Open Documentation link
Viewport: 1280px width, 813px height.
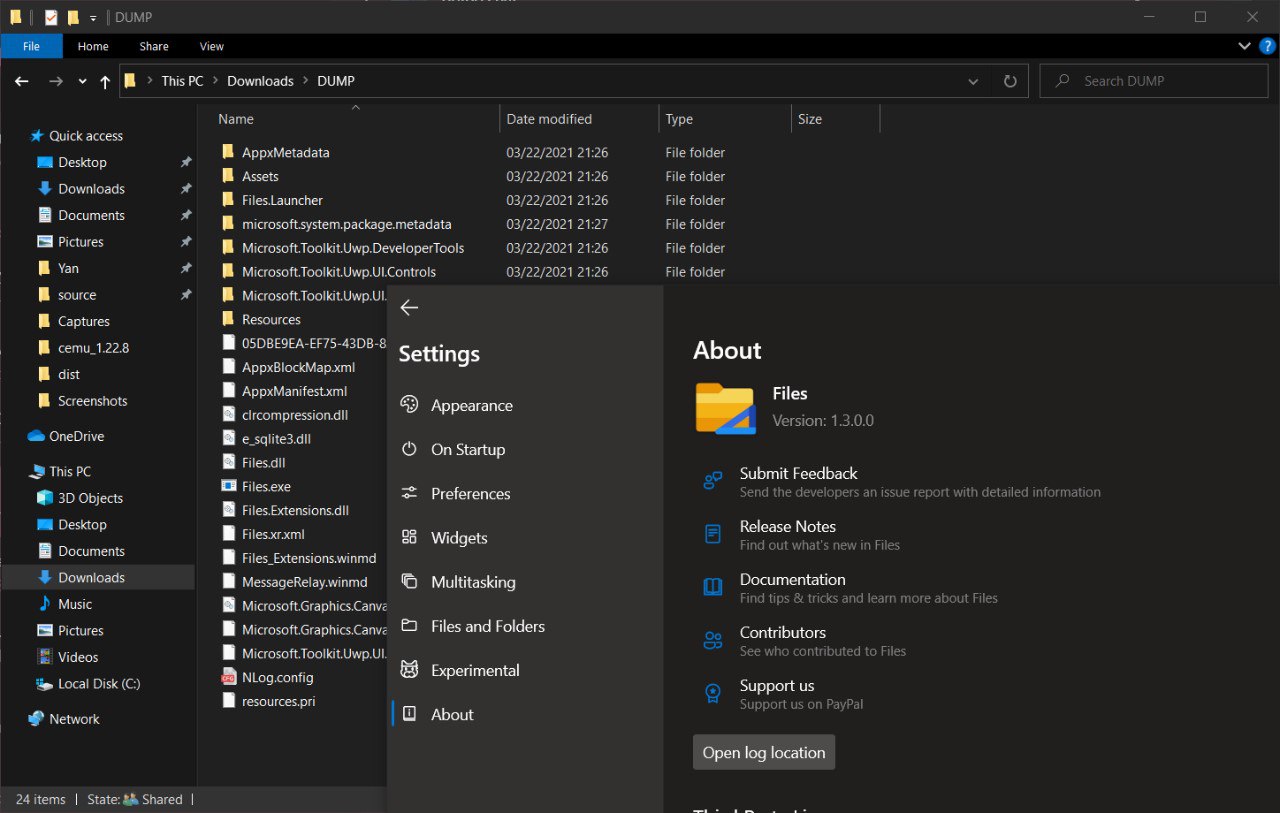[793, 579]
